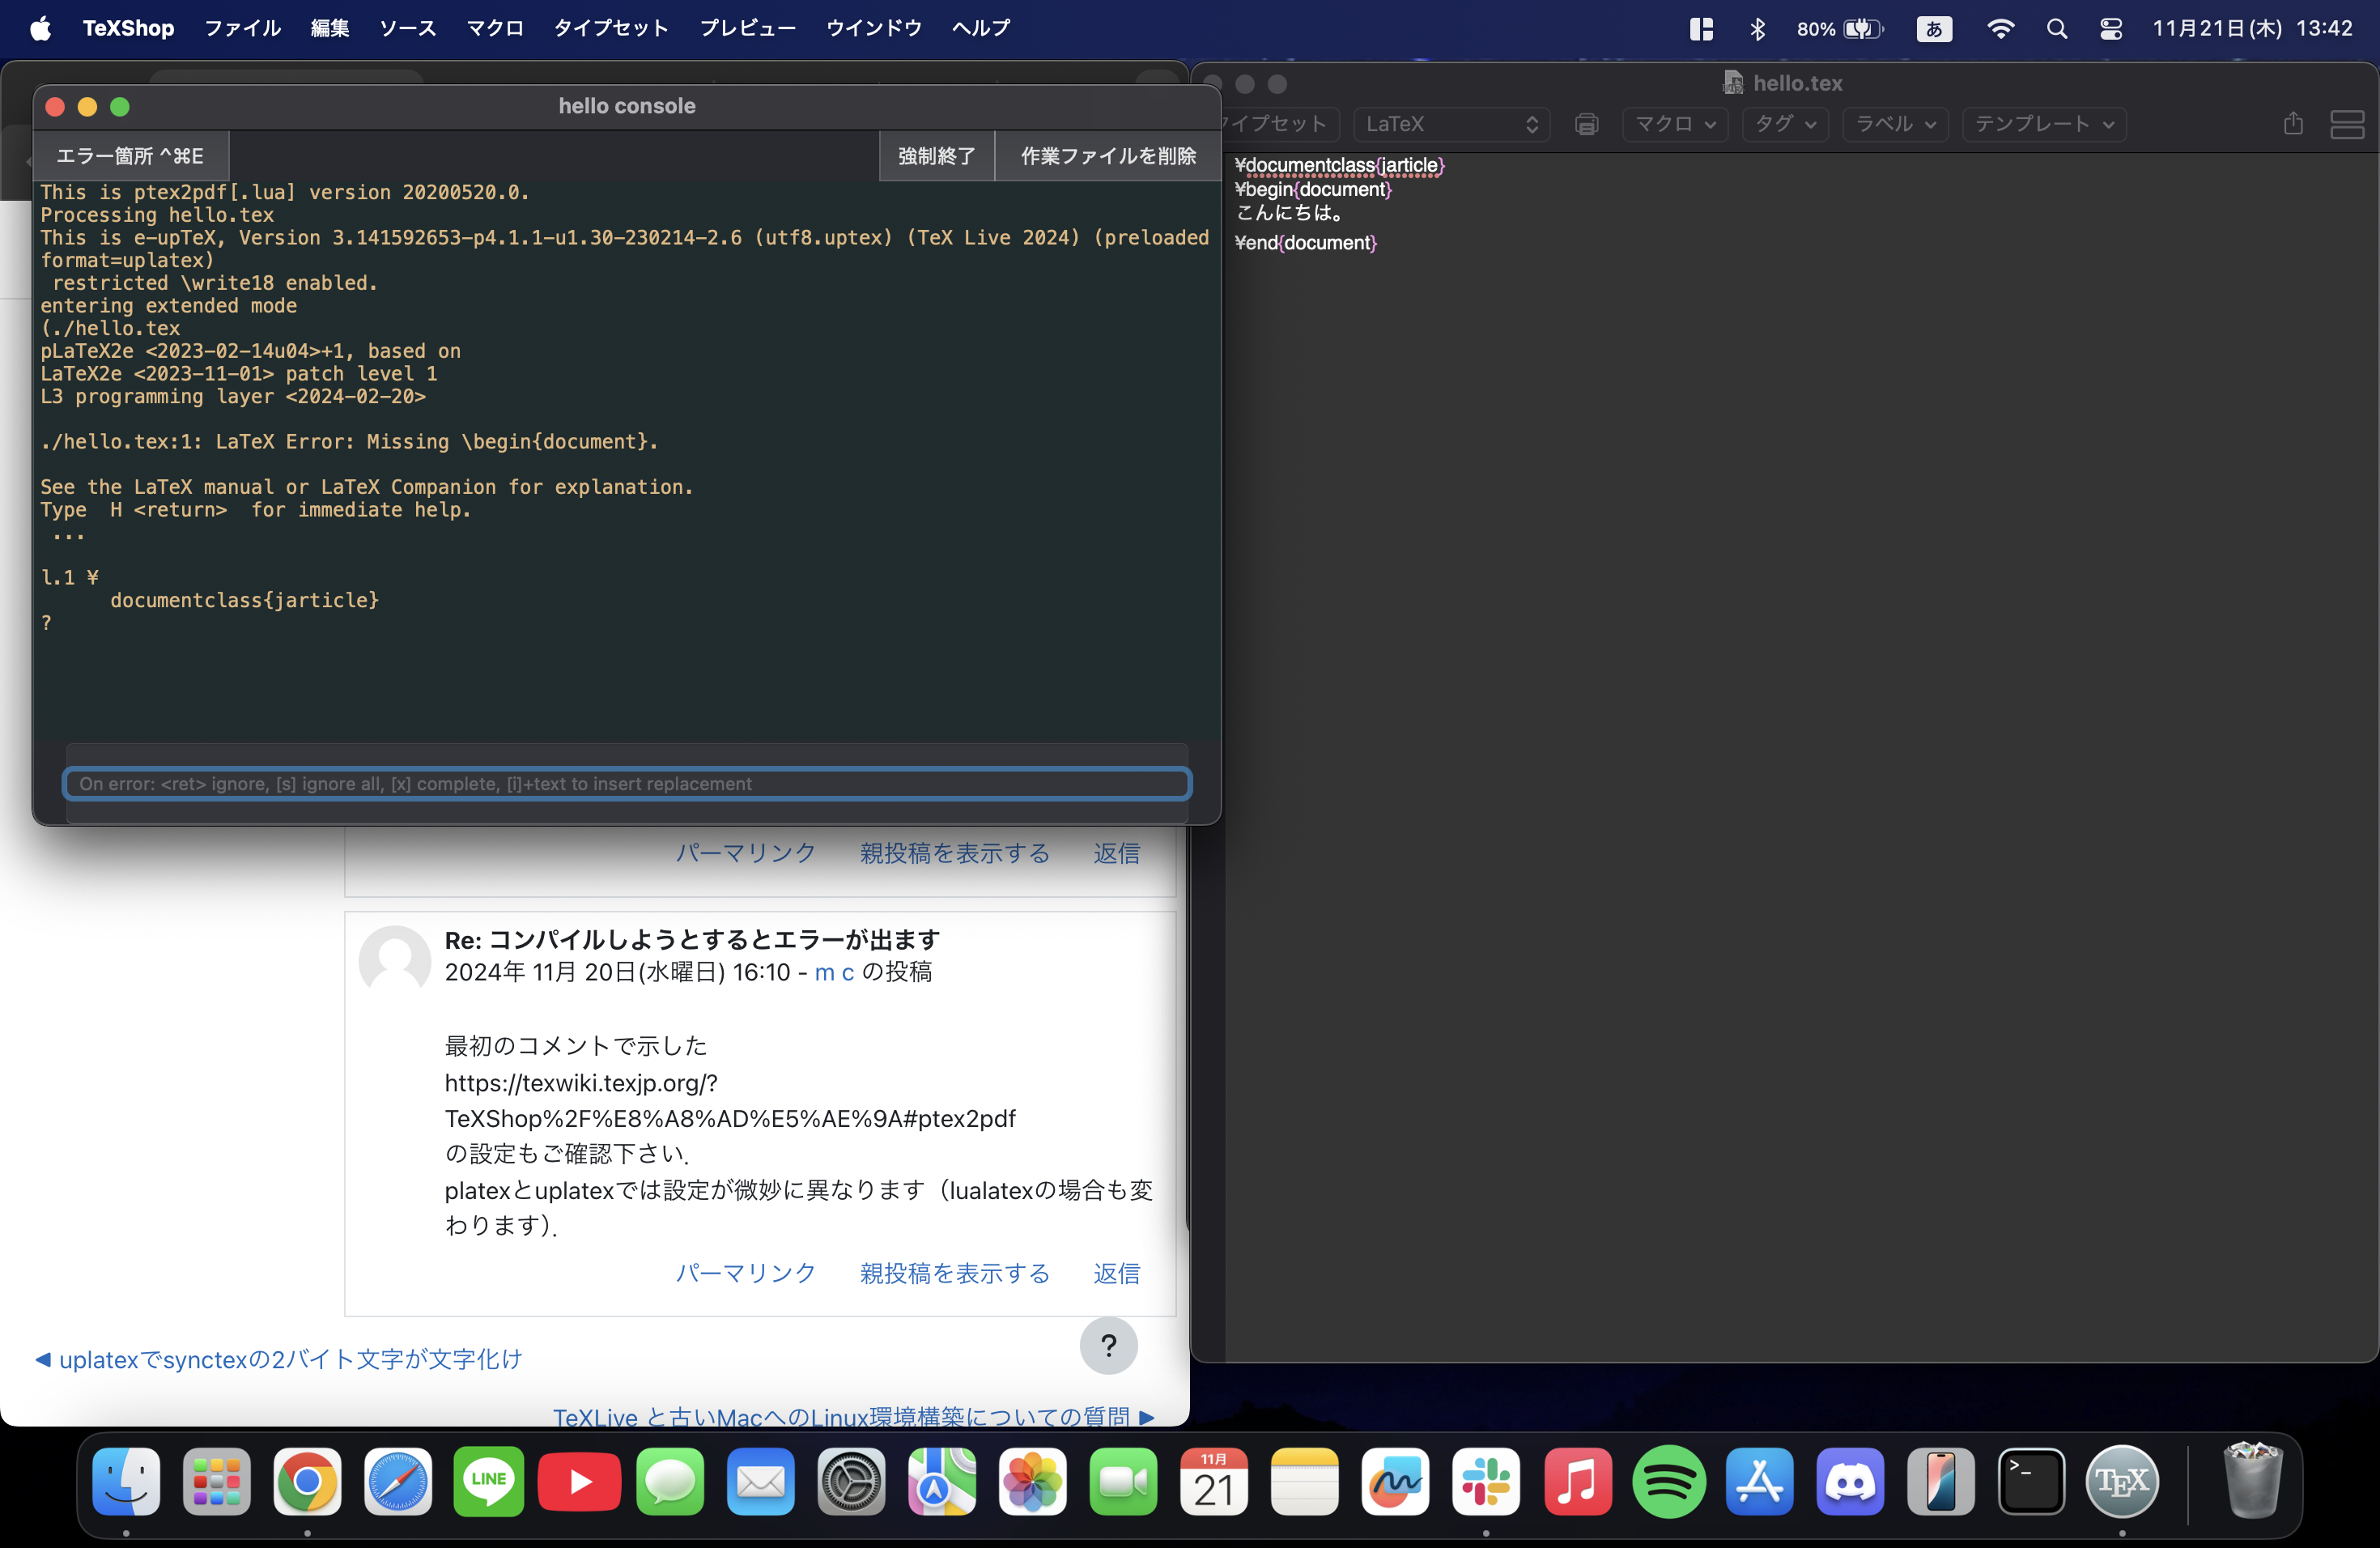Screen dimensions: 2380x1548
Task: Expand the テンプレート dropdown
Action: point(2043,124)
